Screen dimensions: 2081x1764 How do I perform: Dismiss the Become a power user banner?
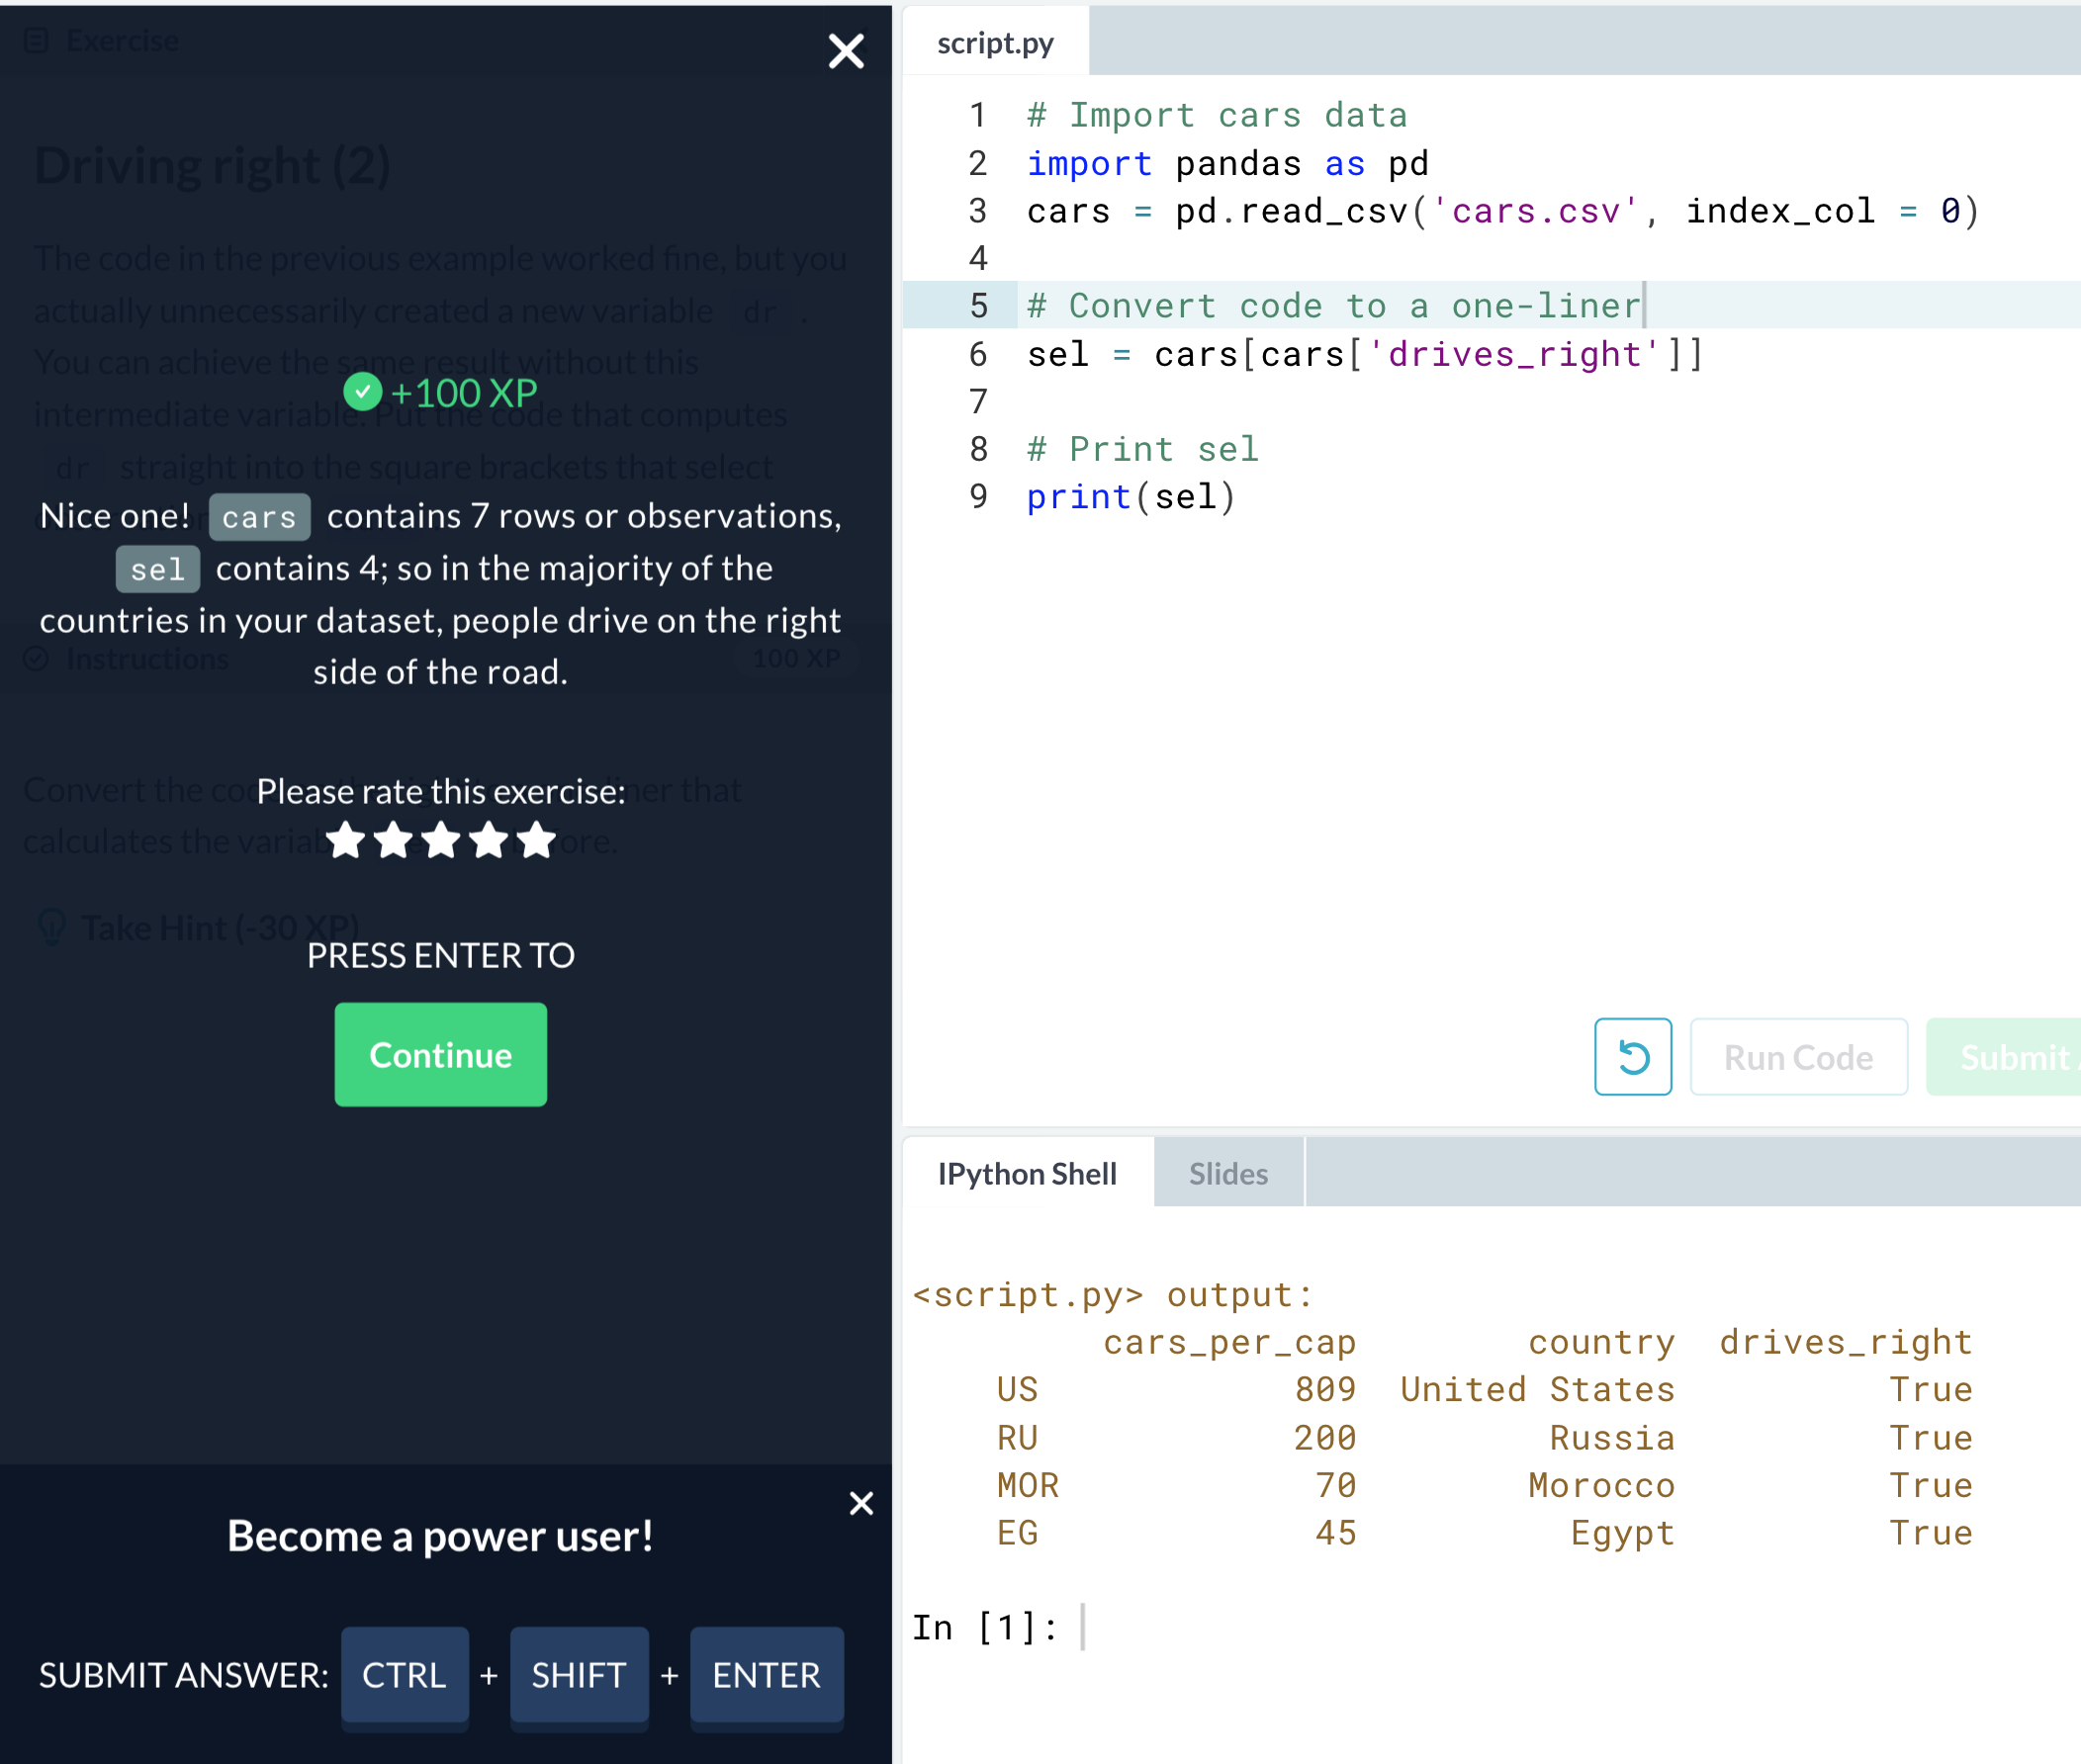[x=860, y=1503]
